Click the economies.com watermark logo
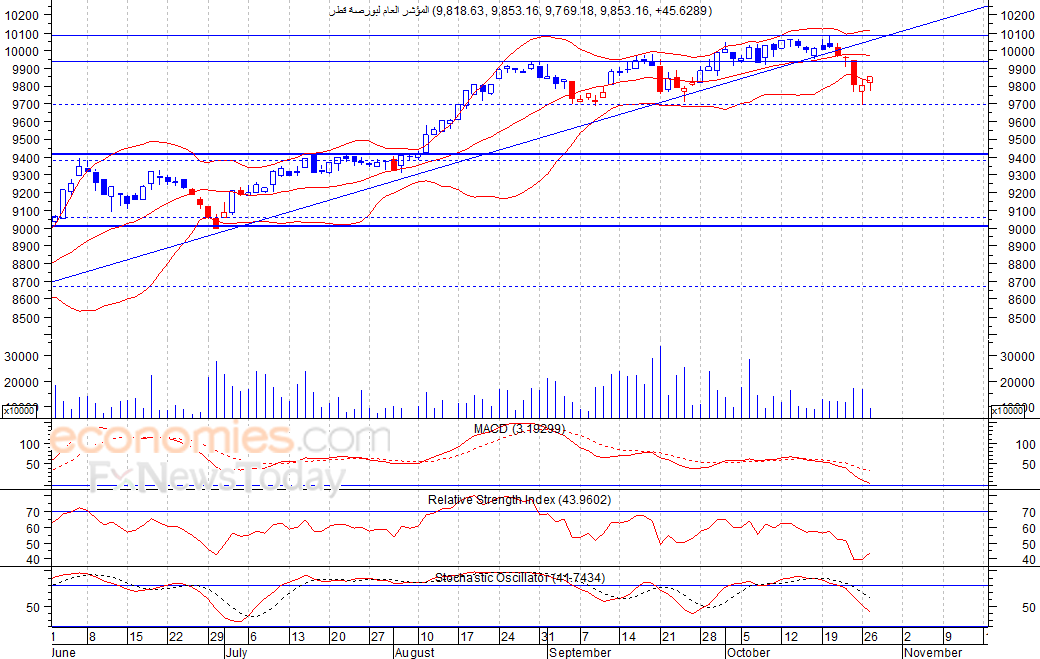The image size is (1040, 659). [219, 439]
